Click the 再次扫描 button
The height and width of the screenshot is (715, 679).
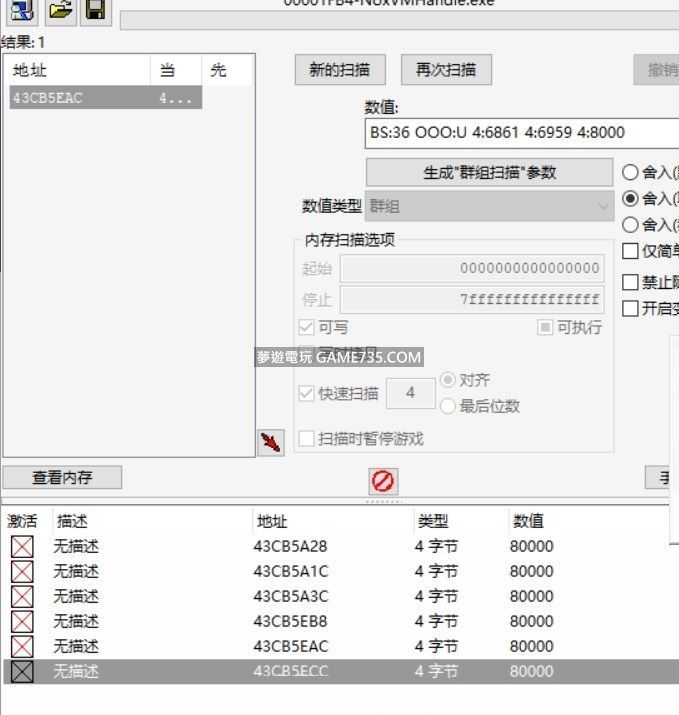[x=446, y=70]
